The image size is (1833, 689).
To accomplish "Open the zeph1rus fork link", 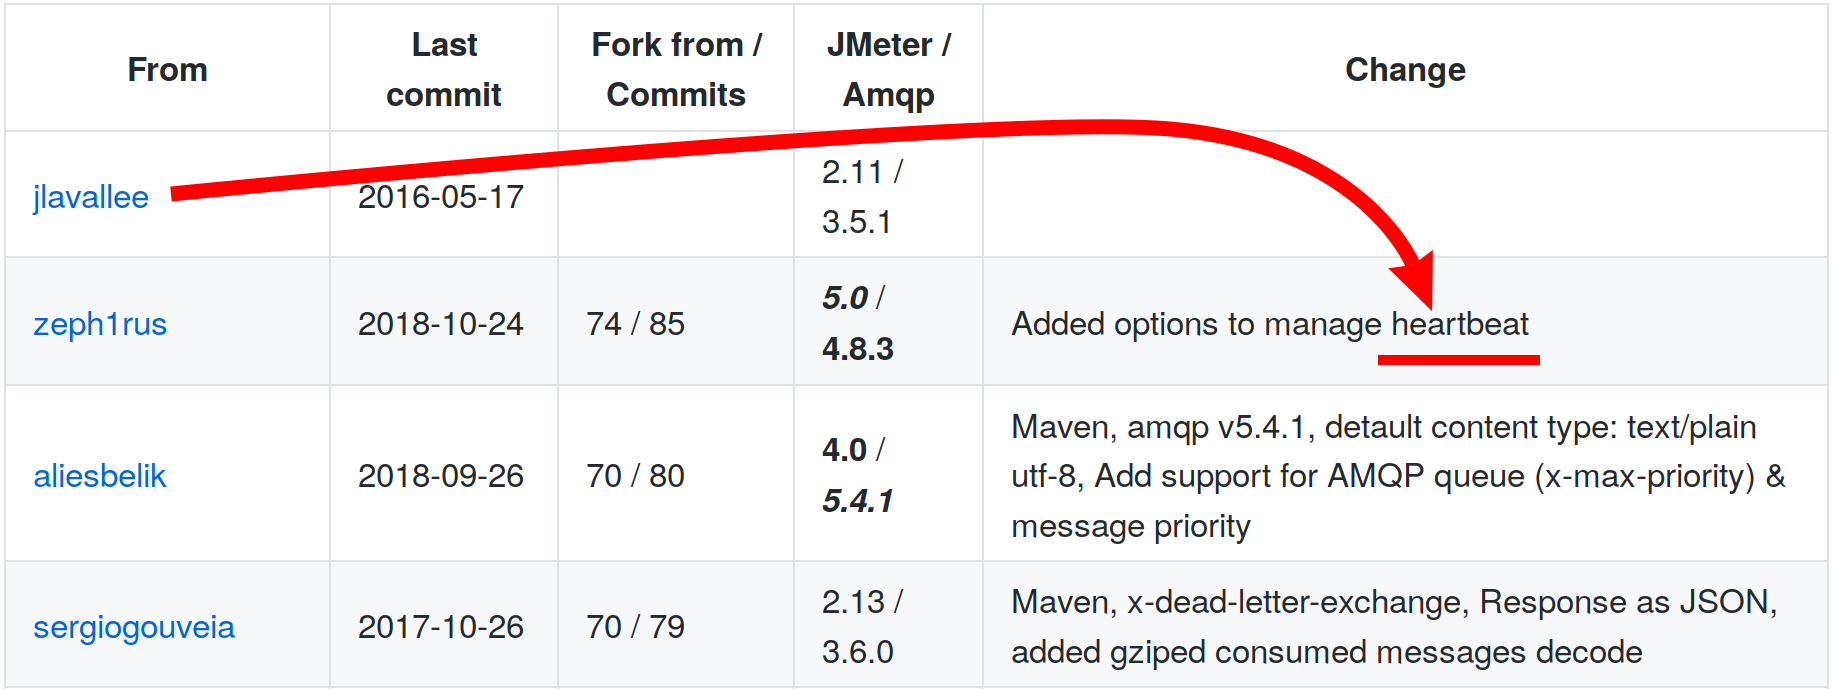I will click(100, 324).
